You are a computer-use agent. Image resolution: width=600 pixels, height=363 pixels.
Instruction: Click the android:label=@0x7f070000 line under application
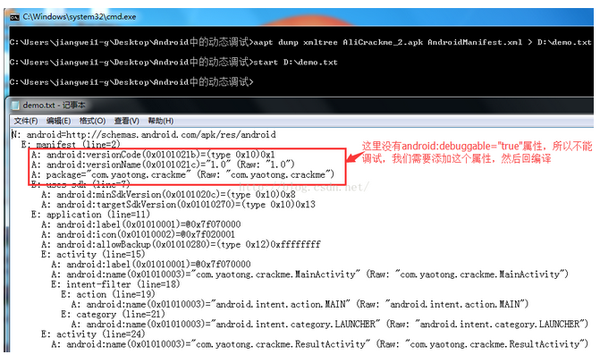click(x=141, y=224)
